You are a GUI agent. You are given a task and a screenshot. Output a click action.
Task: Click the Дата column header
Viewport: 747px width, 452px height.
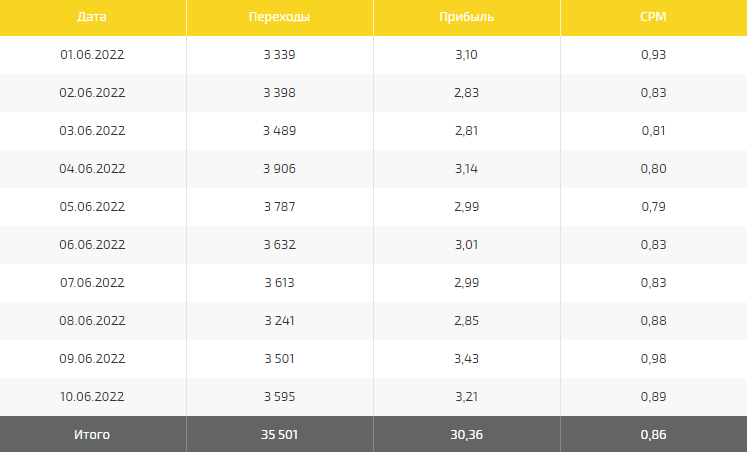(92, 17)
